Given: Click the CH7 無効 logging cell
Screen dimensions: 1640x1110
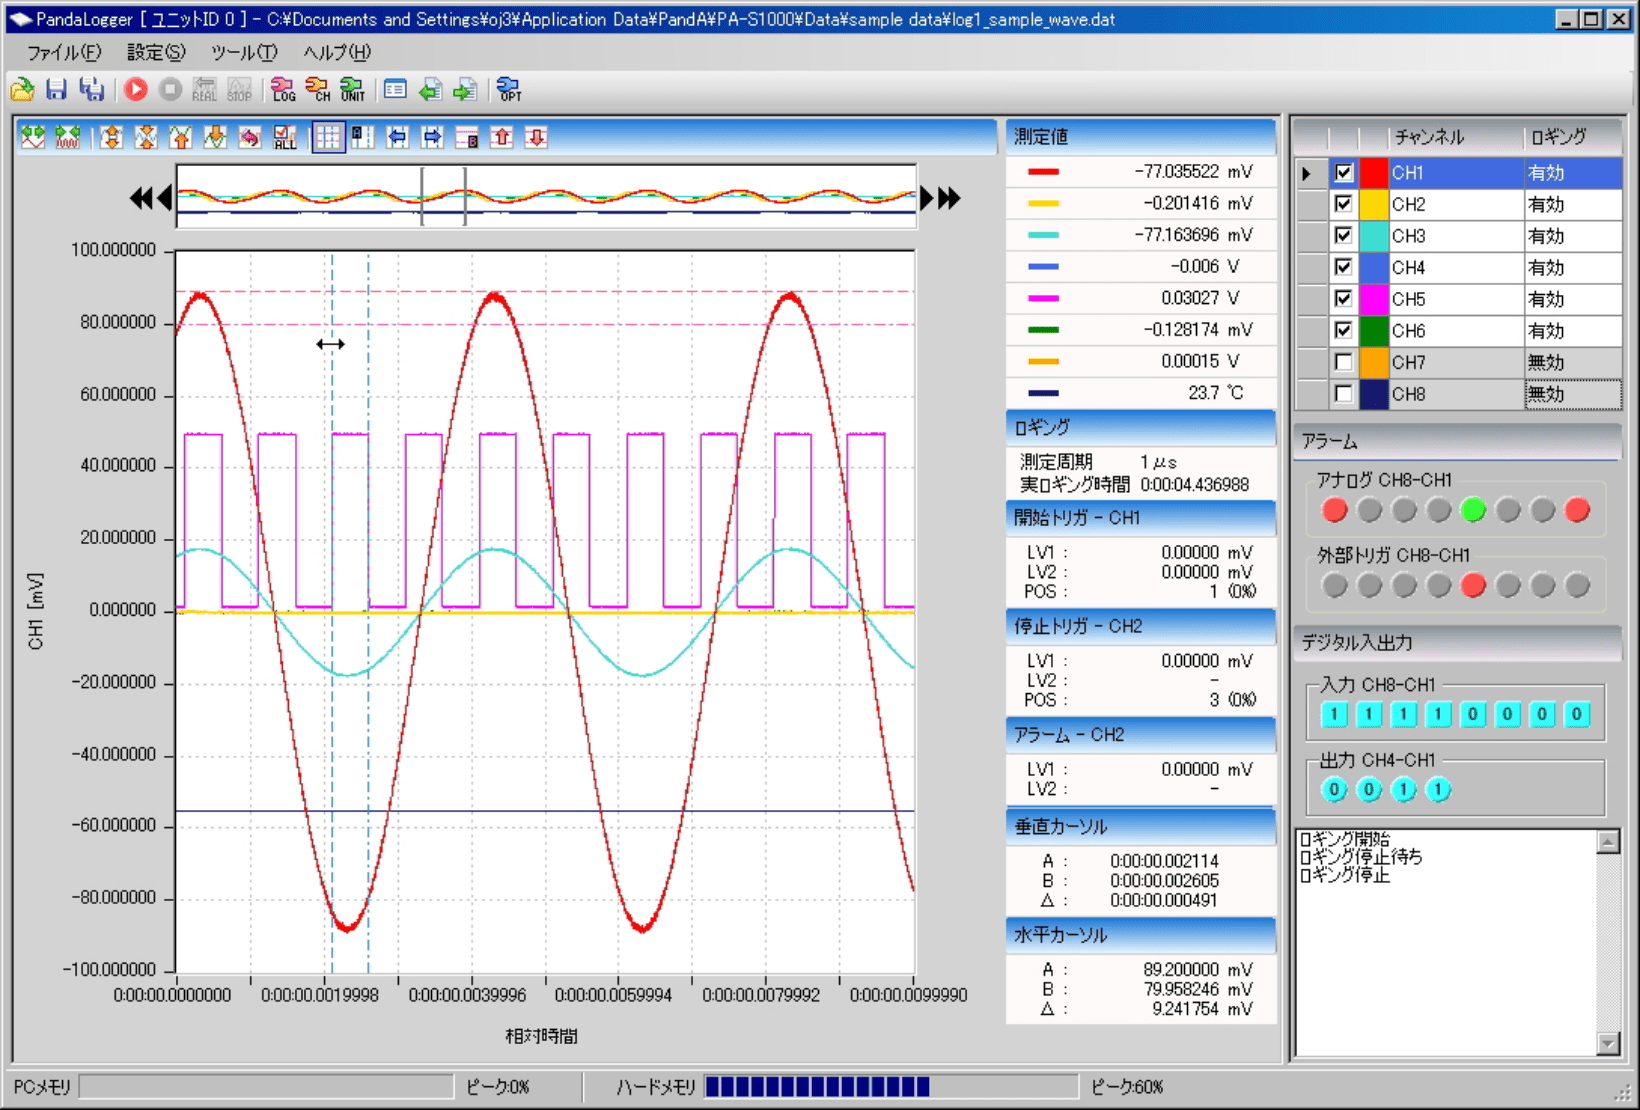Looking at the screenshot, I should [x=1572, y=362].
